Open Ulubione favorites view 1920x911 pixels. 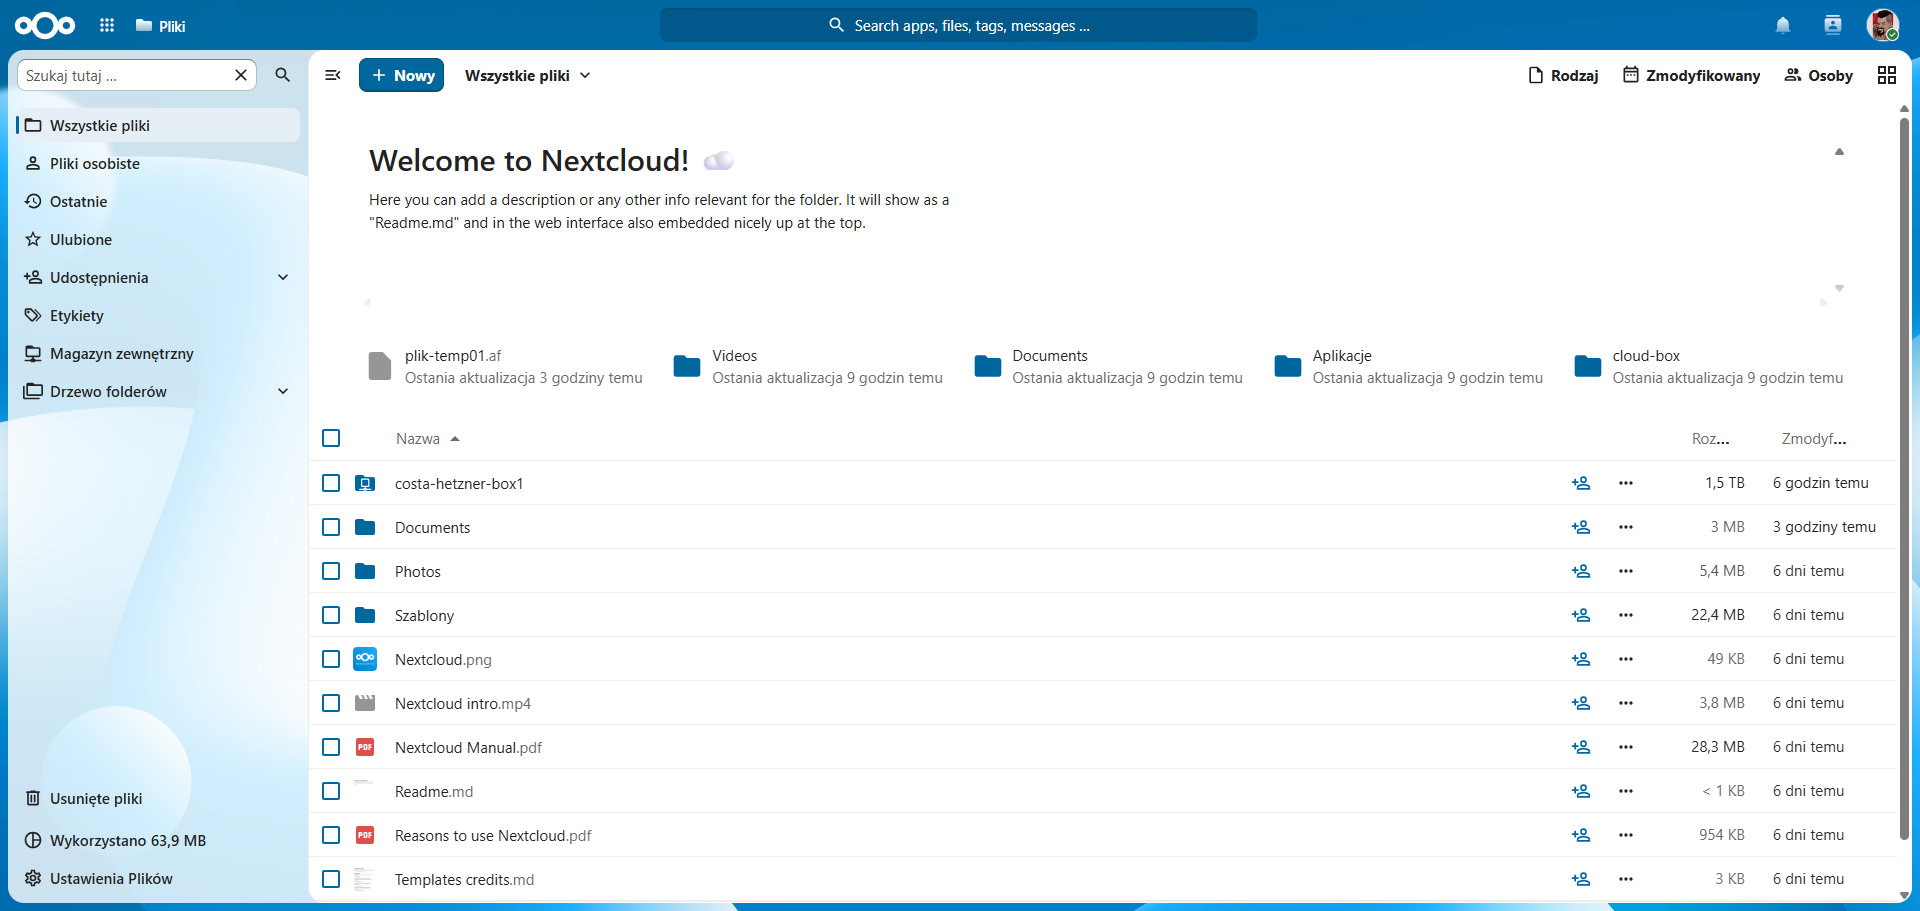point(158,239)
